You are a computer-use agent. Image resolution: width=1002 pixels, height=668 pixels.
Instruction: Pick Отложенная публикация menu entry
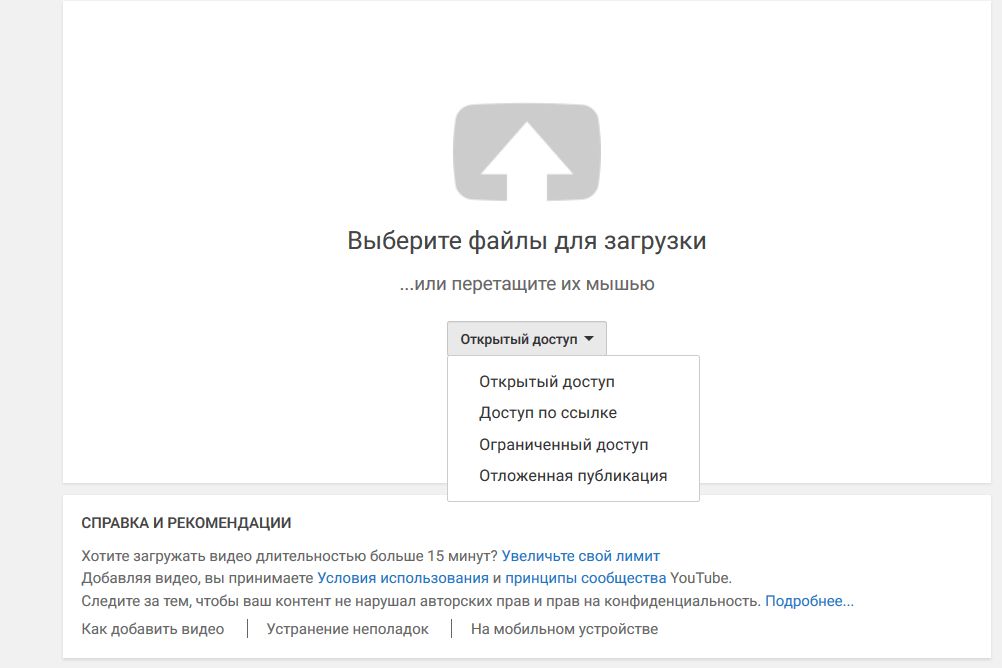(573, 476)
